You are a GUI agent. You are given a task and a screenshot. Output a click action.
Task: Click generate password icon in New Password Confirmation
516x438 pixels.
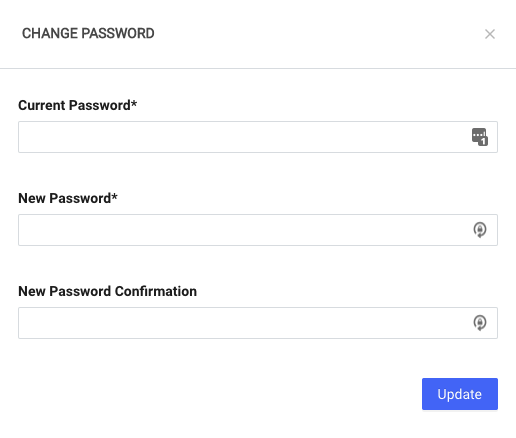[480, 323]
